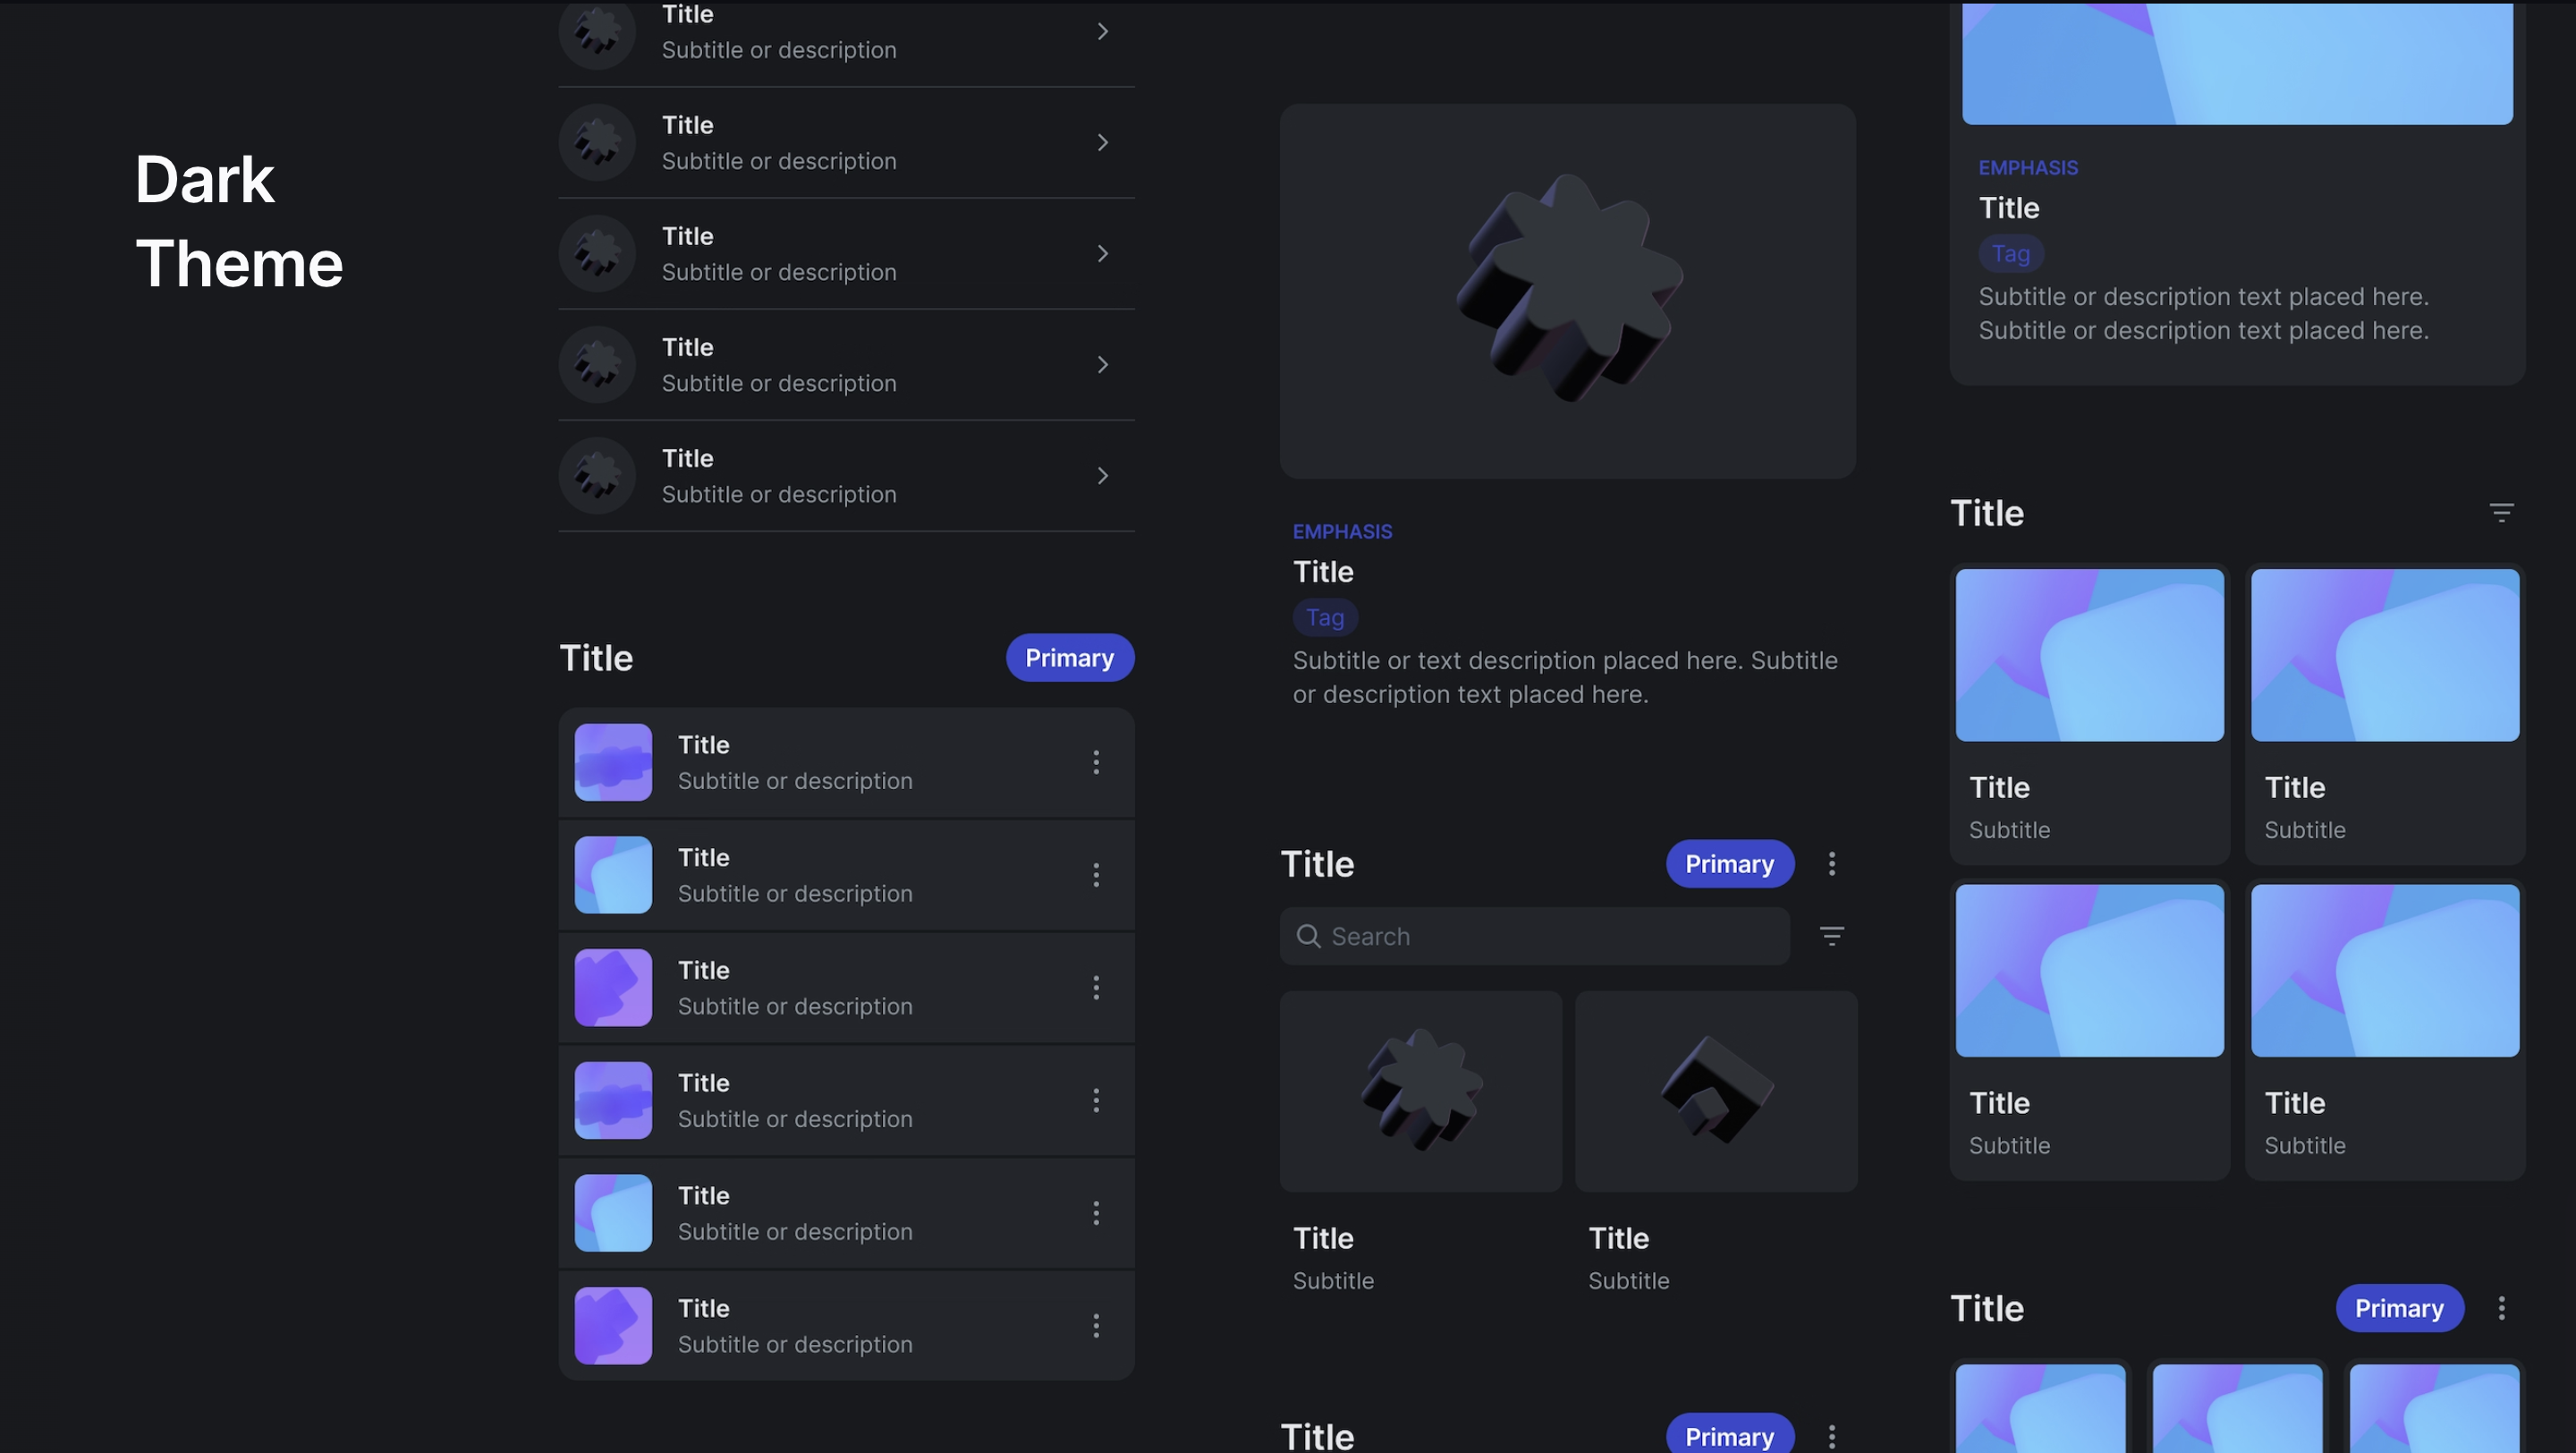This screenshot has height=1453, width=2576.
Task: Click the Tag chip in the blue image card
Action: pyautogui.click(x=2011, y=253)
